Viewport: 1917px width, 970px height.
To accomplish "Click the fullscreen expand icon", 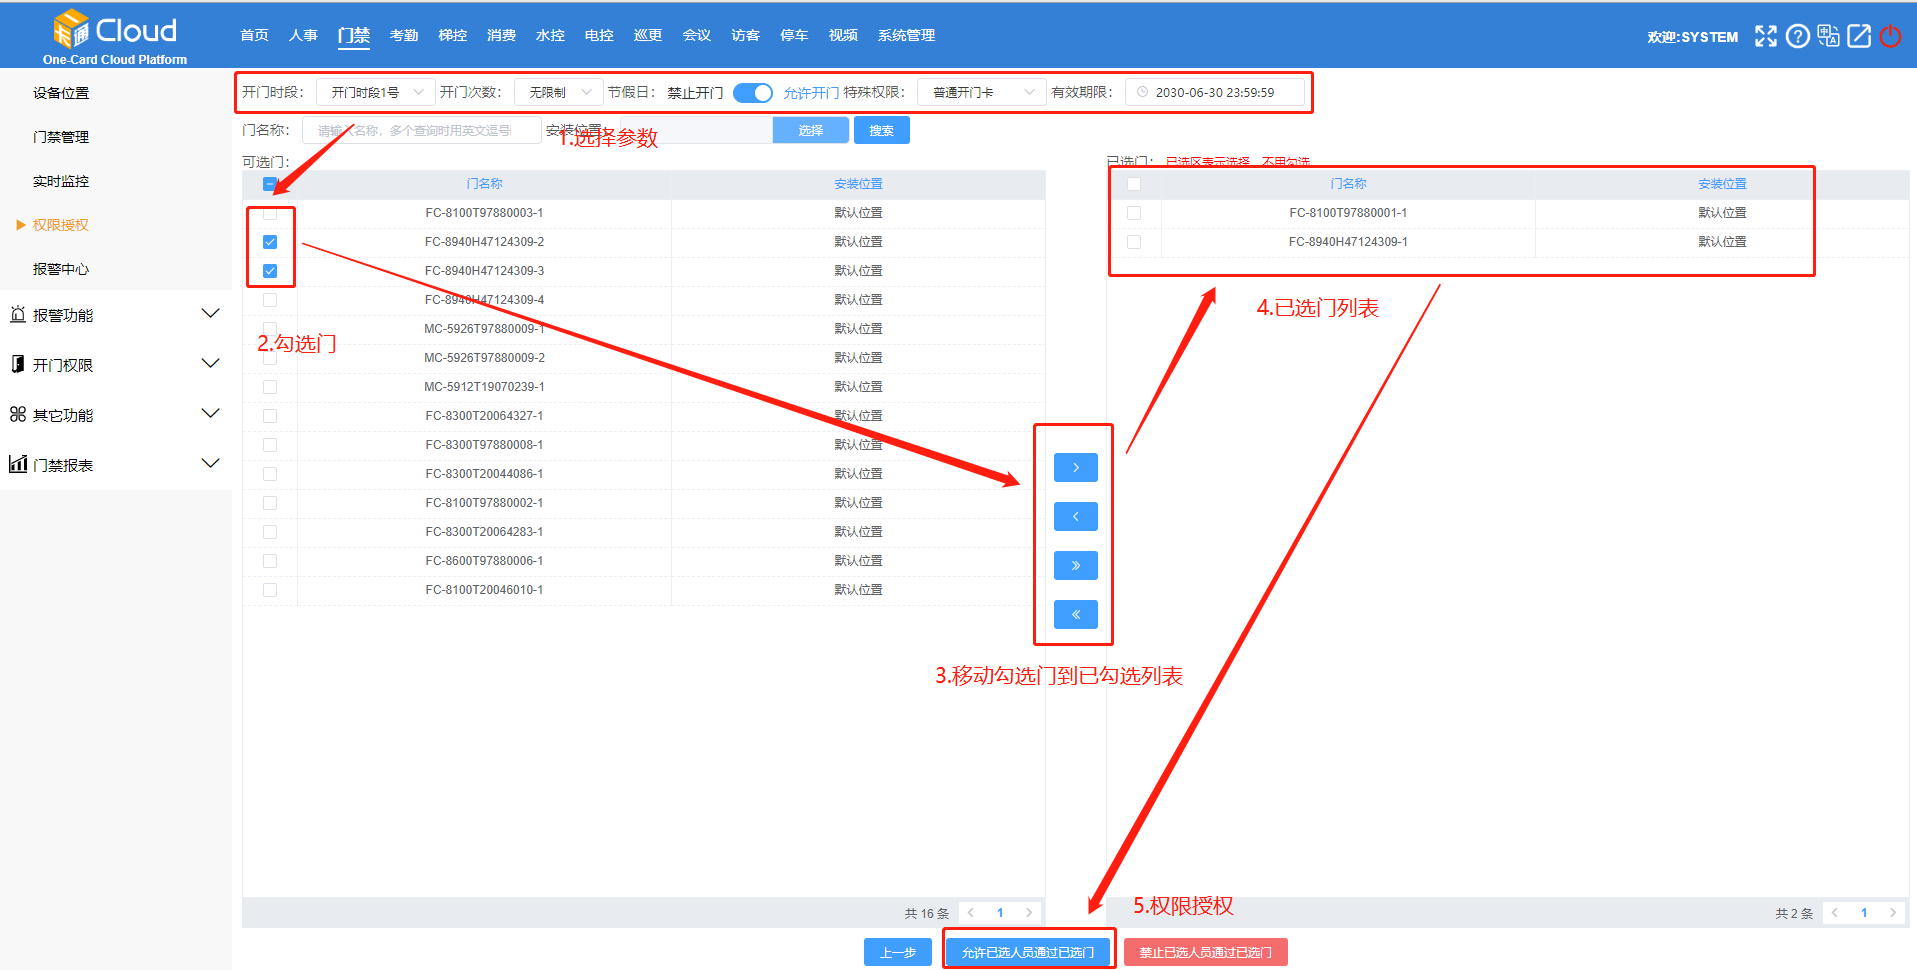I will pyautogui.click(x=1766, y=36).
